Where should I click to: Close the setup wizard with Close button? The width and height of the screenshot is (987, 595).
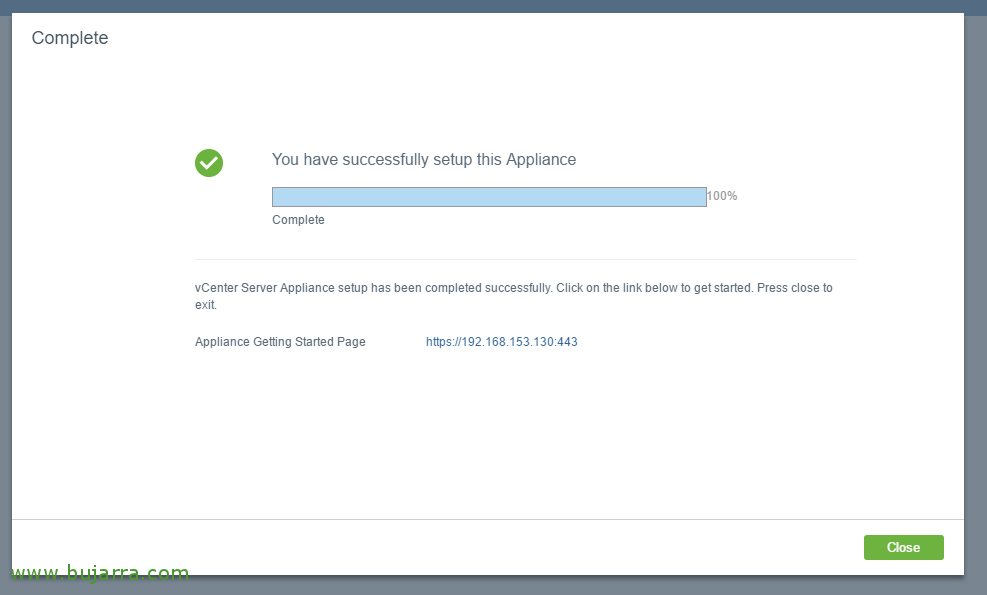tap(903, 547)
